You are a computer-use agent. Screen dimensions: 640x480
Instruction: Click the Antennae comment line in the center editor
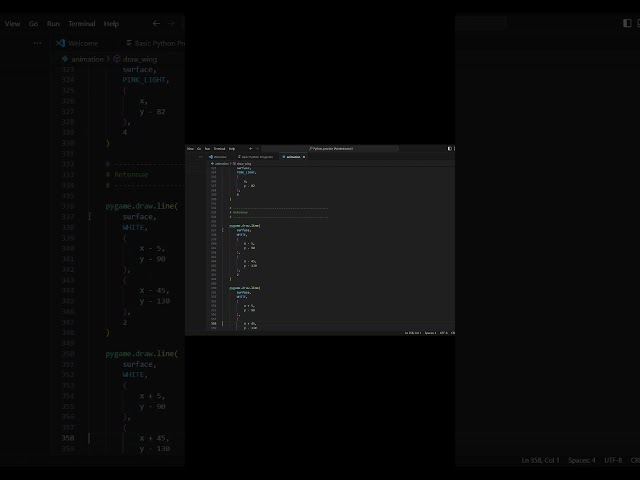(x=239, y=212)
